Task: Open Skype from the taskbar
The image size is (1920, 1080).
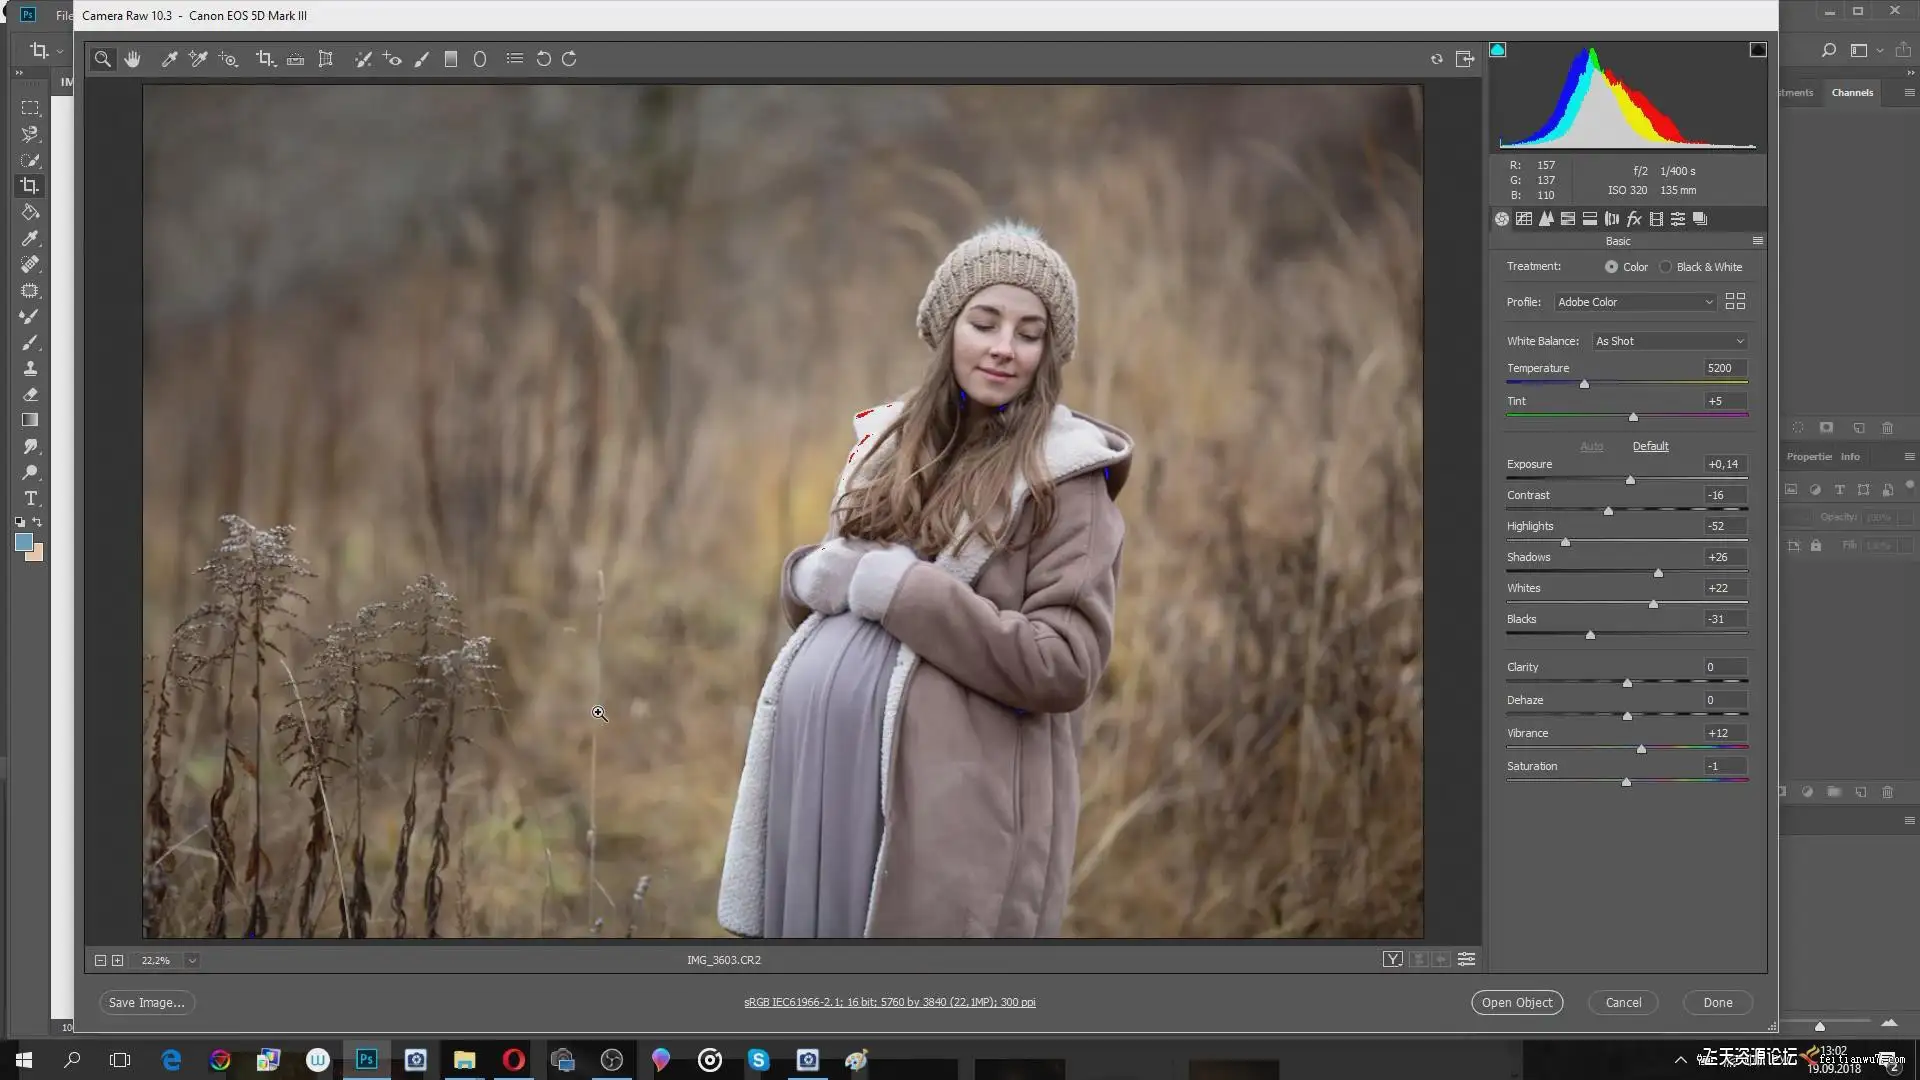Action: [x=759, y=1060]
